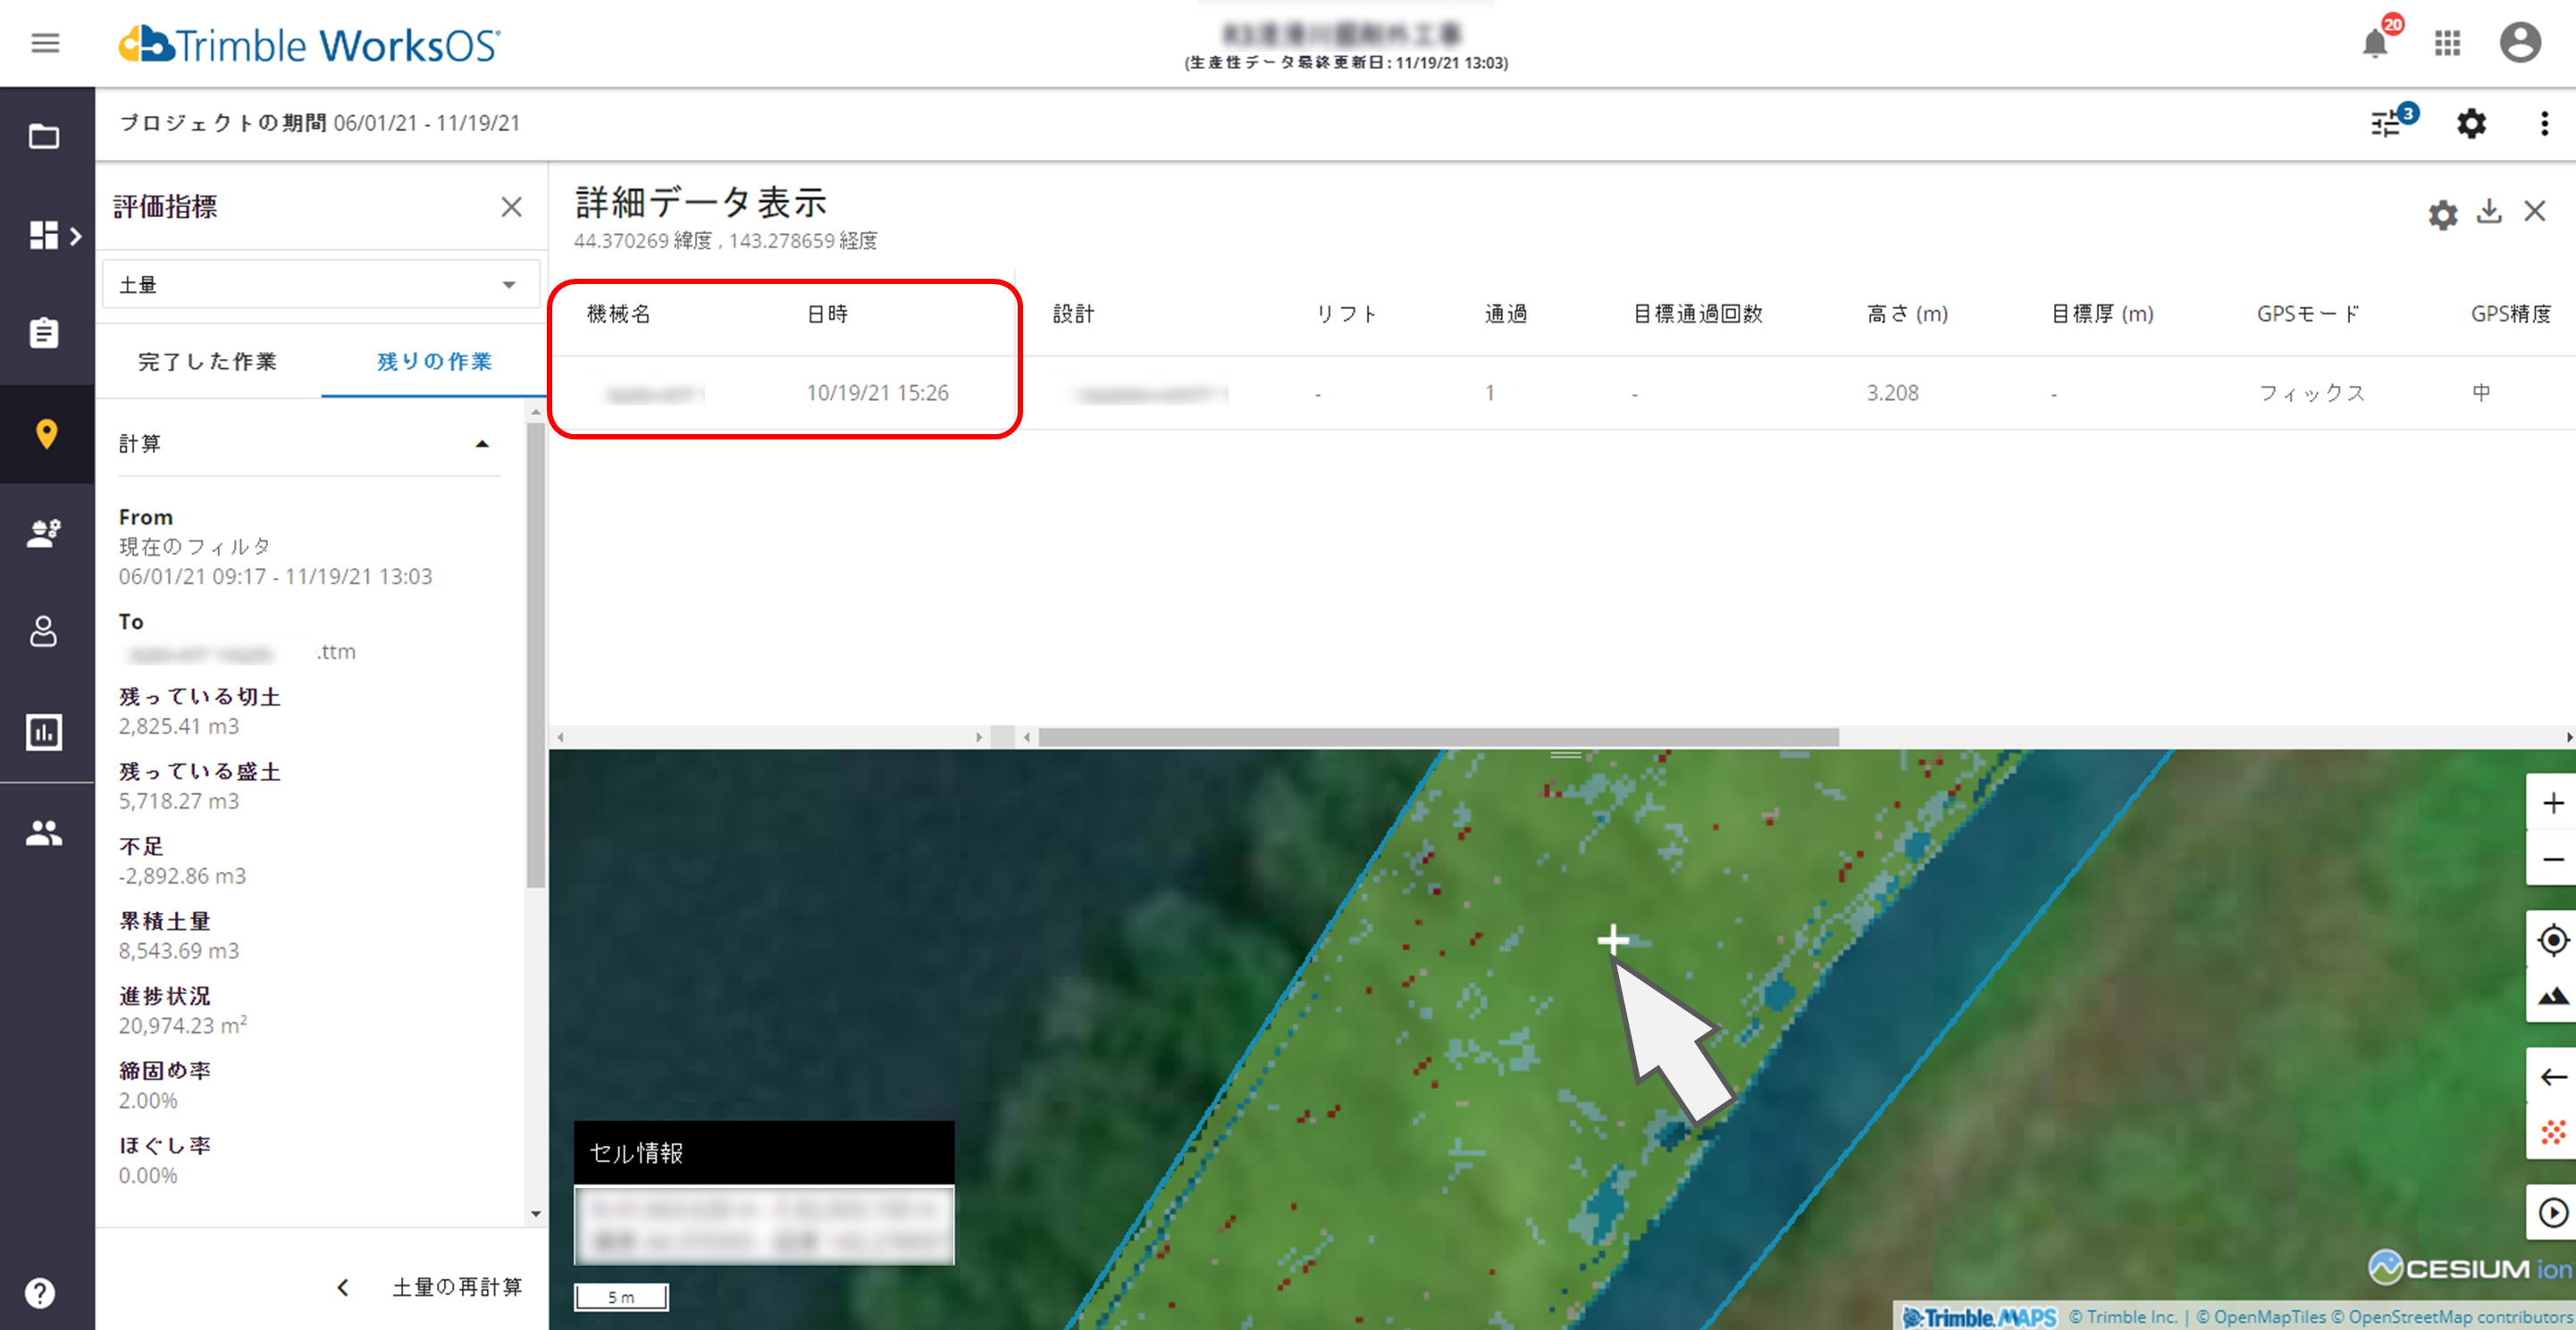The image size is (2576, 1330).
Task: Open the help question mark icon
Action: [40, 1292]
